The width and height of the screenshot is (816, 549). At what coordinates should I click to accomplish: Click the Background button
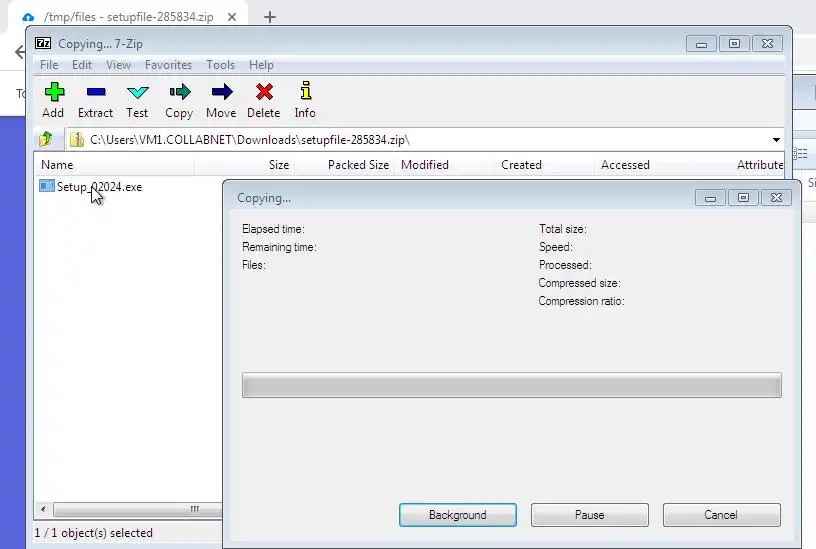pyautogui.click(x=458, y=515)
